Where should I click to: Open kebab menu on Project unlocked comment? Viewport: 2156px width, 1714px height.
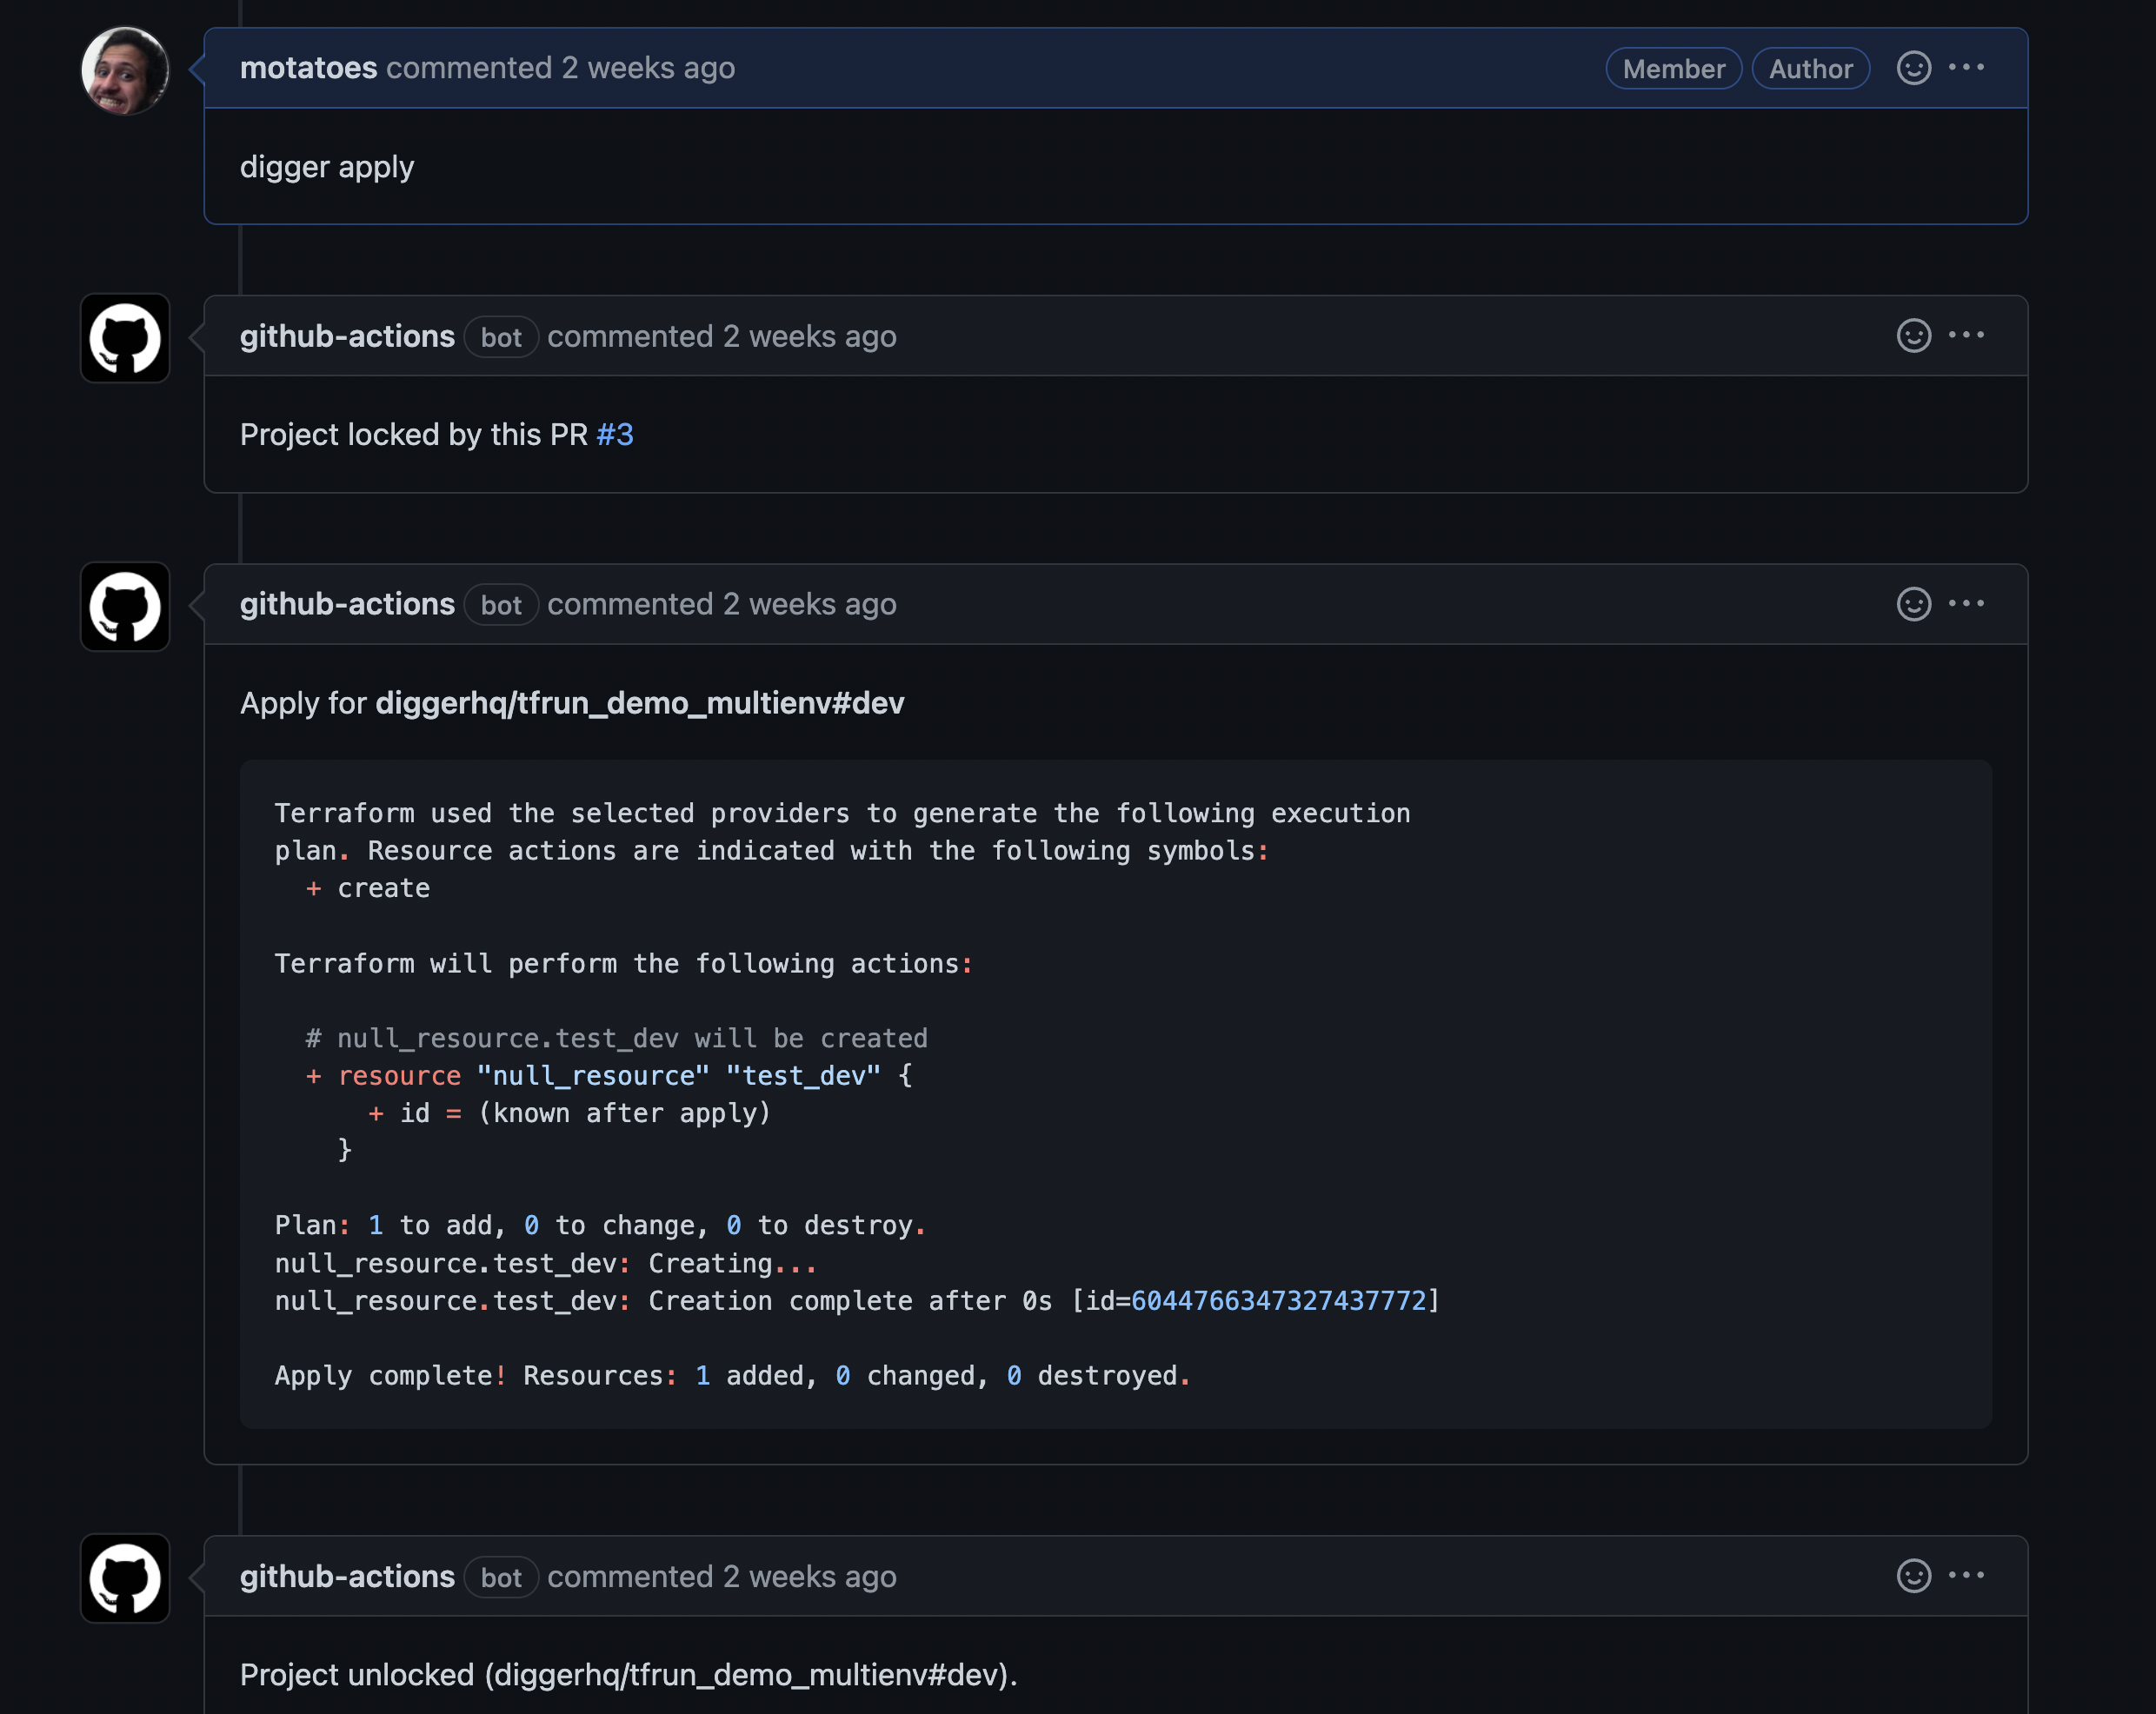click(x=1966, y=1576)
